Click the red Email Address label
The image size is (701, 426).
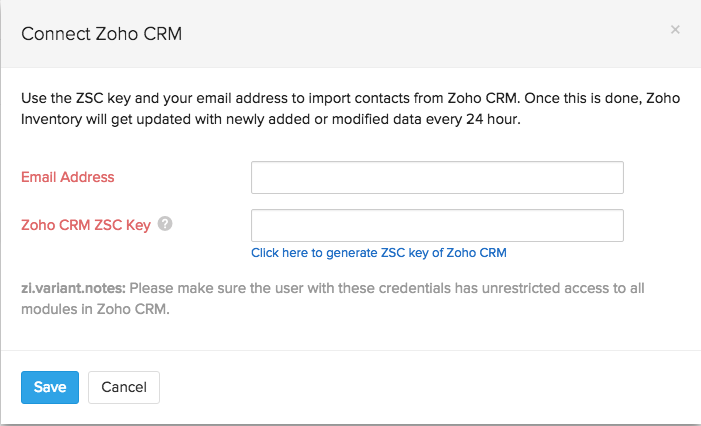68,177
